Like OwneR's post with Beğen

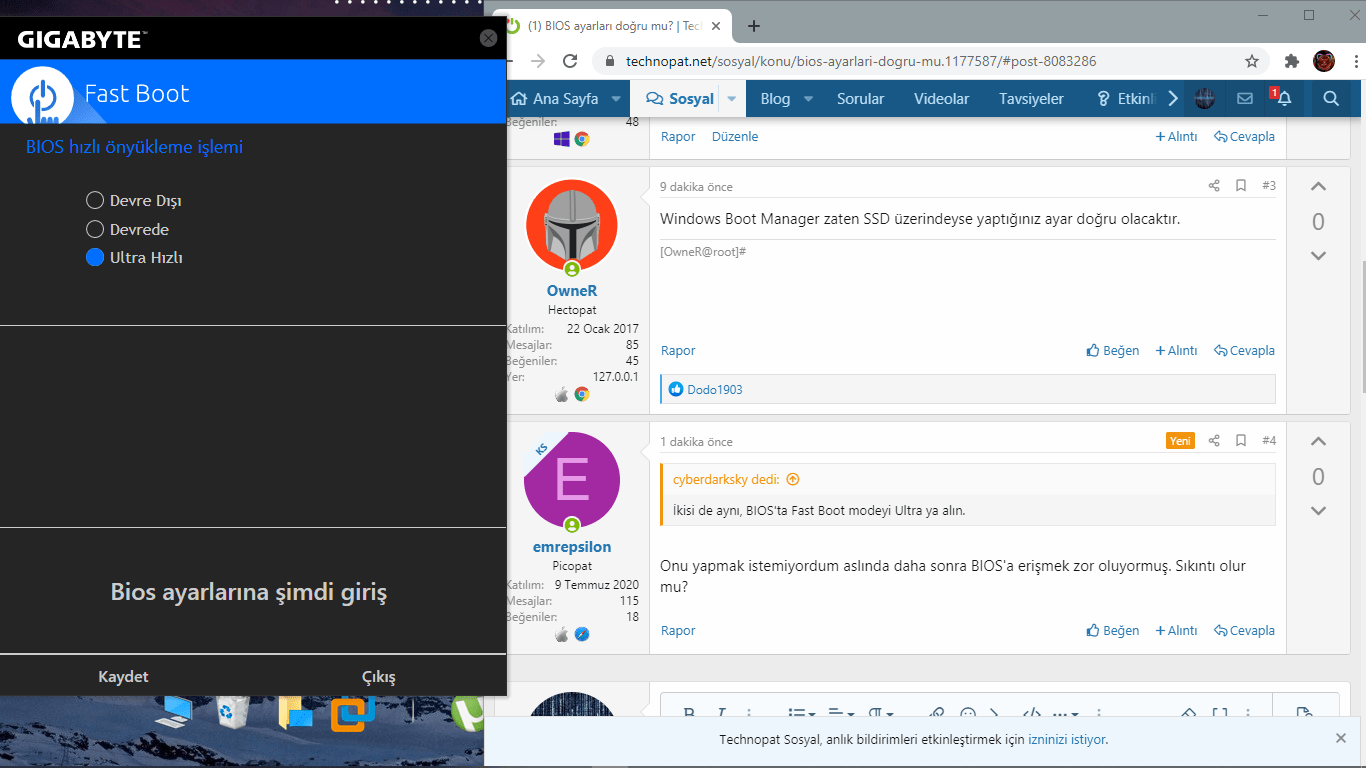(x=1113, y=351)
